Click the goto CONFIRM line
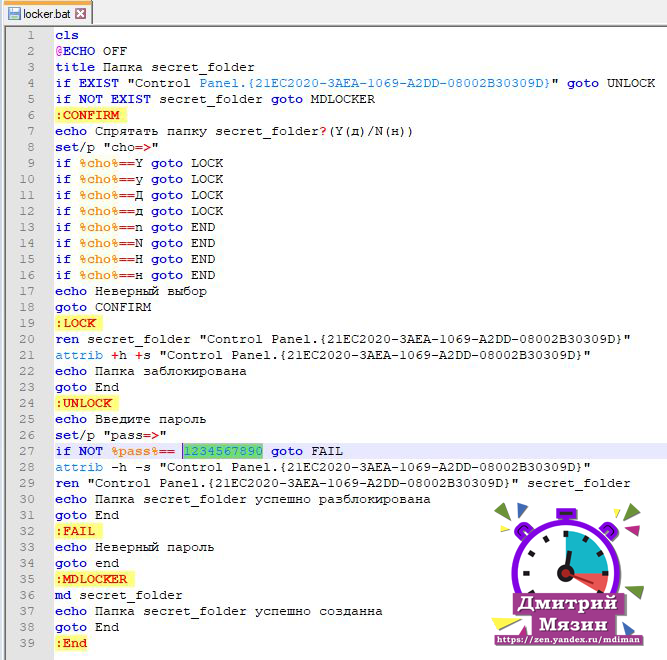 [x=103, y=307]
